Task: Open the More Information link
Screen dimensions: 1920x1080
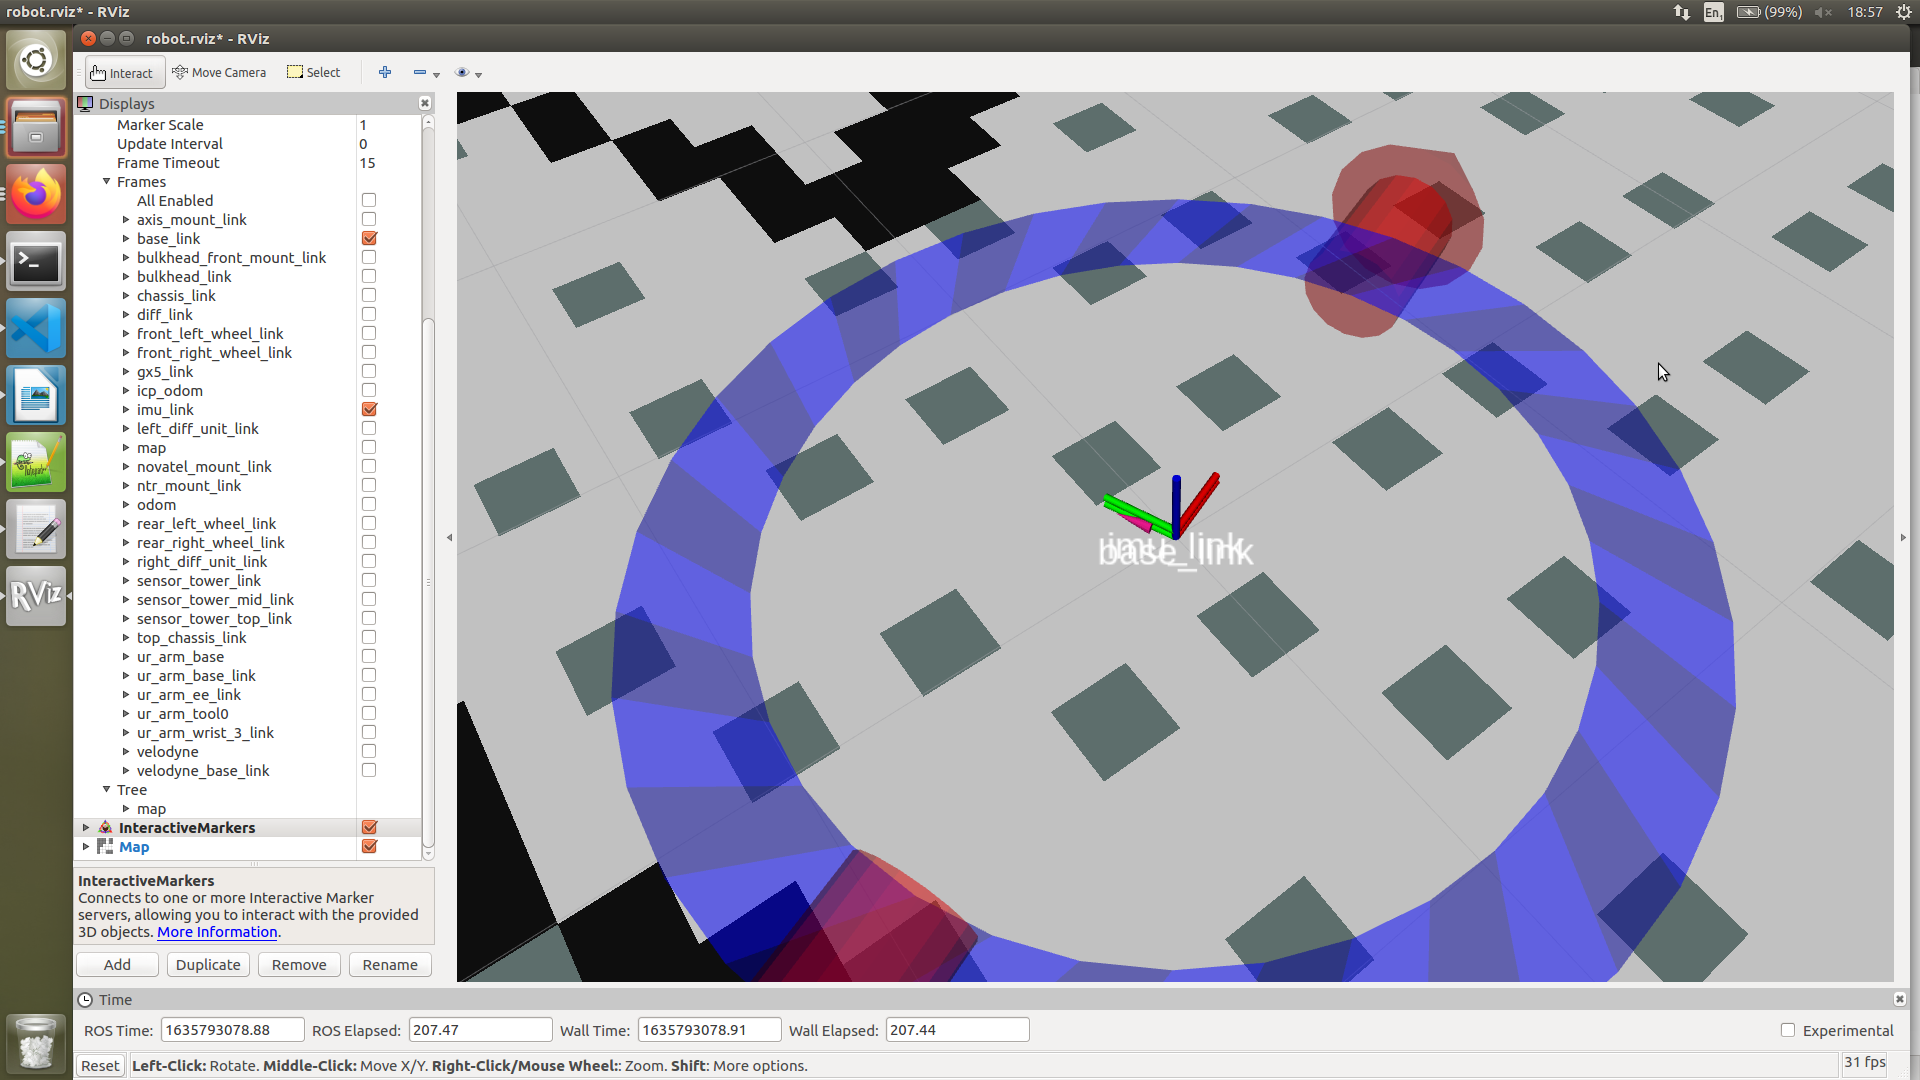Action: [x=217, y=931]
